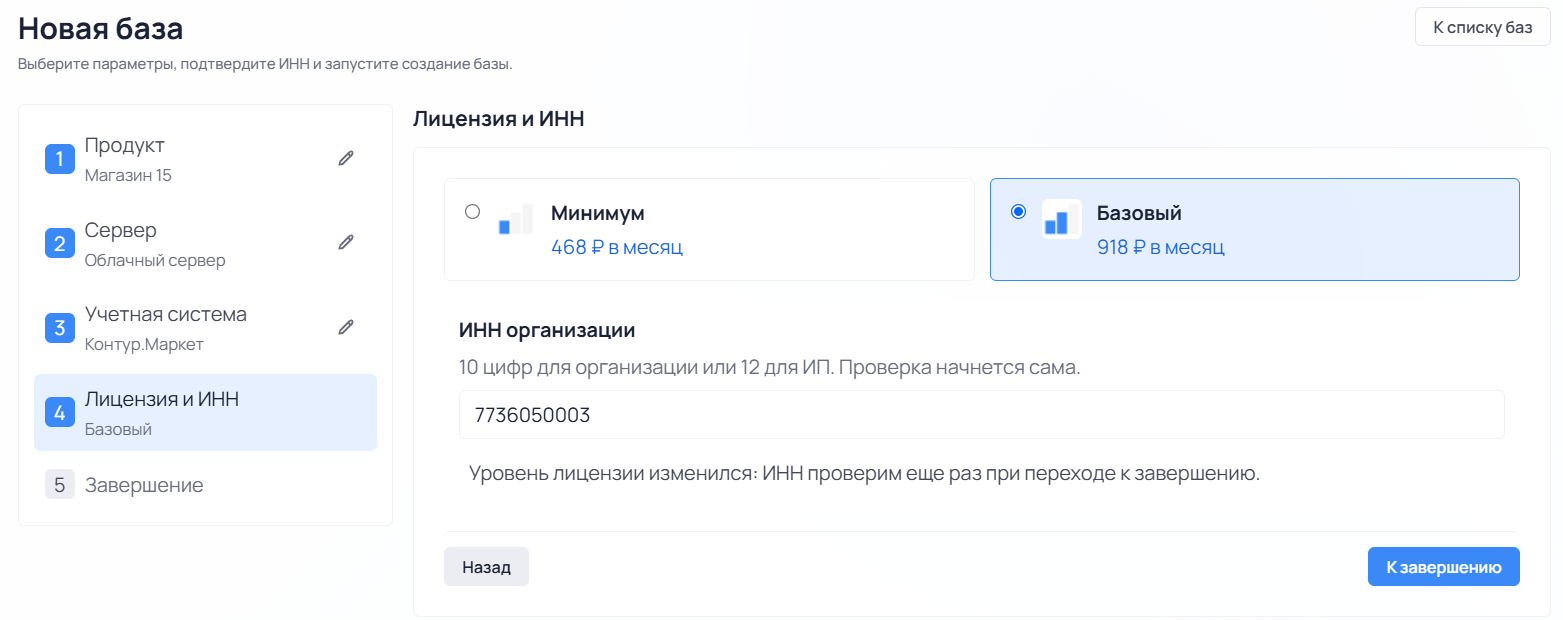Click the К списку баз button

tap(1483, 27)
